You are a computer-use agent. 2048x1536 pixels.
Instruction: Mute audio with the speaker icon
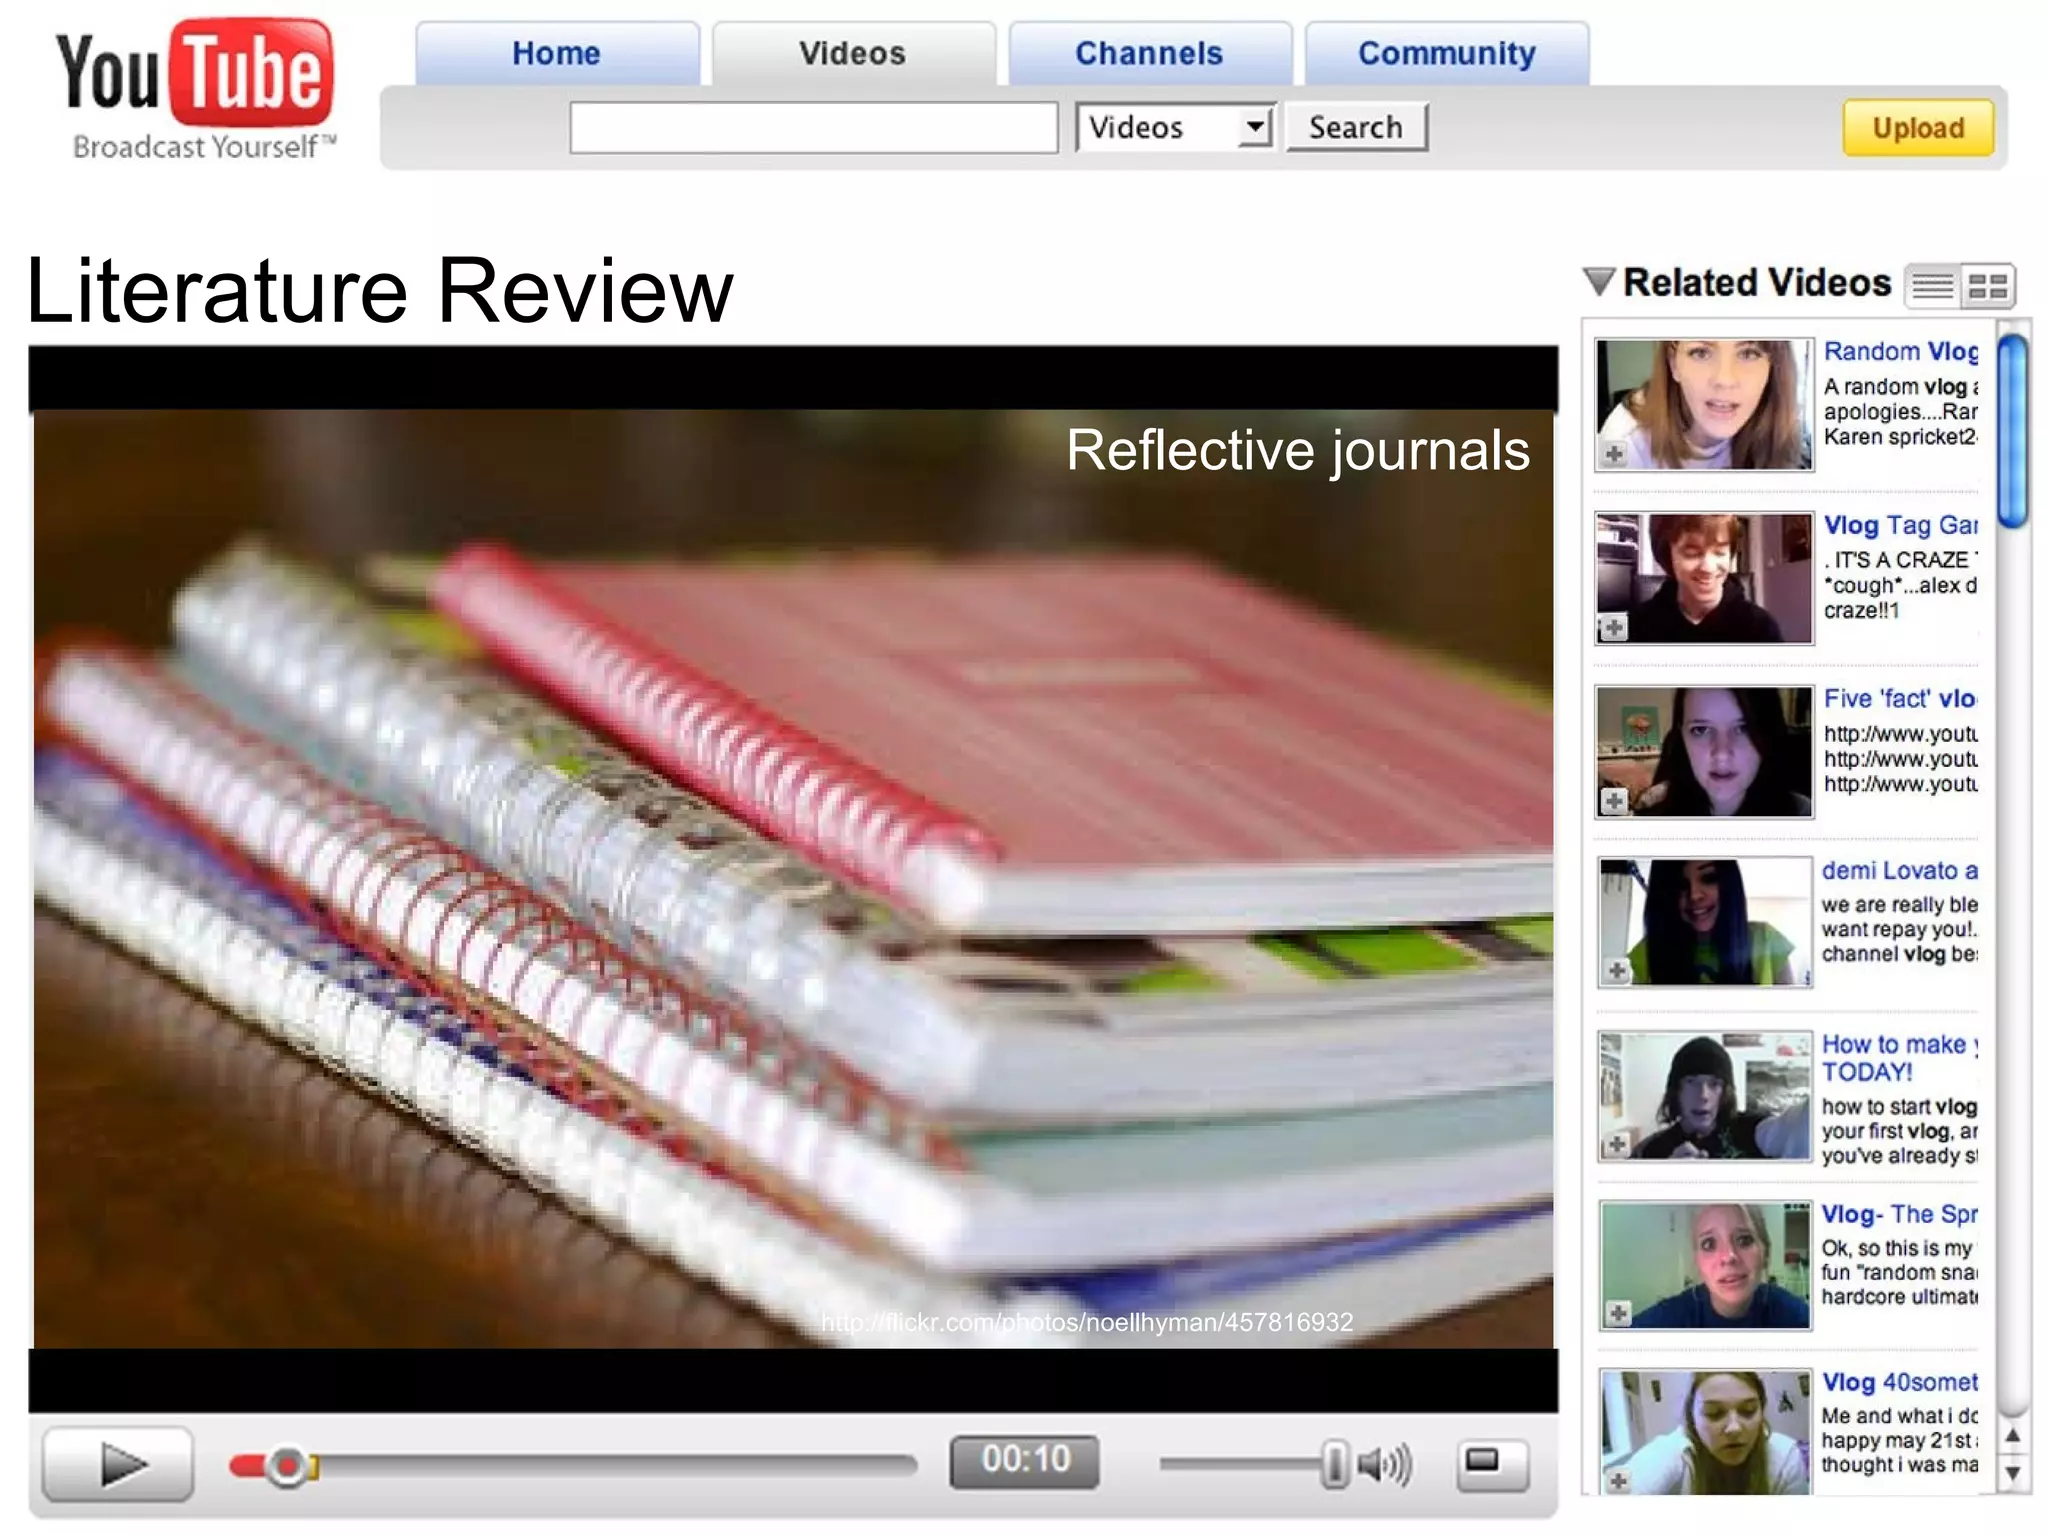(1385, 1465)
